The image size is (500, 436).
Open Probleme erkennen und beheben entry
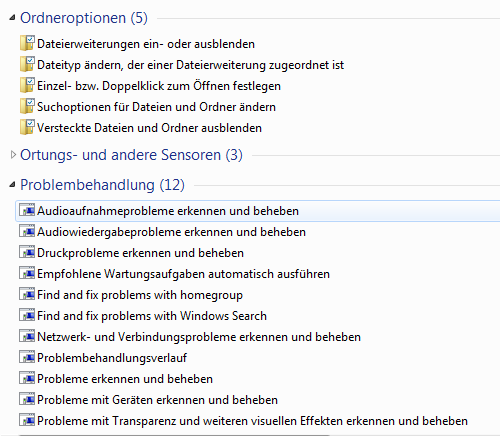point(125,379)
